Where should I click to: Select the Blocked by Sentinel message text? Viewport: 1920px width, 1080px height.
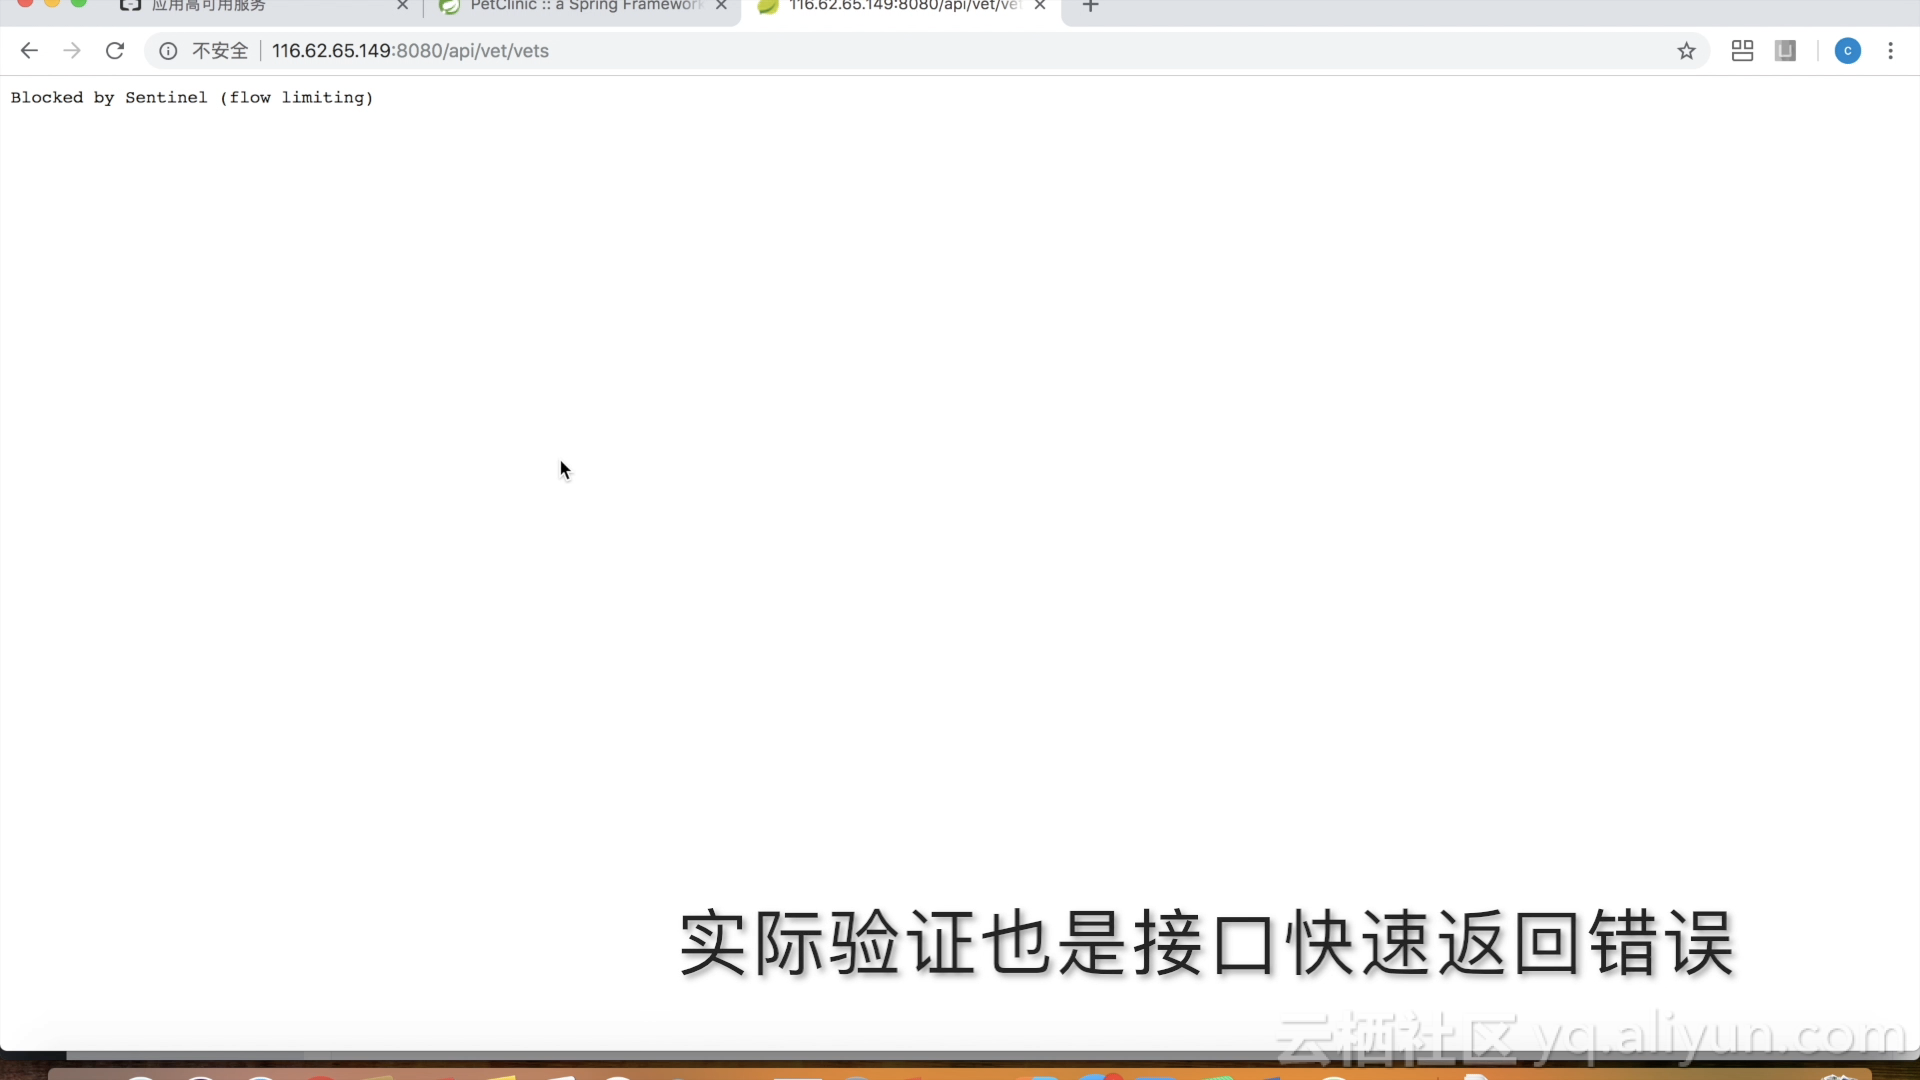[x=192, y=97]
